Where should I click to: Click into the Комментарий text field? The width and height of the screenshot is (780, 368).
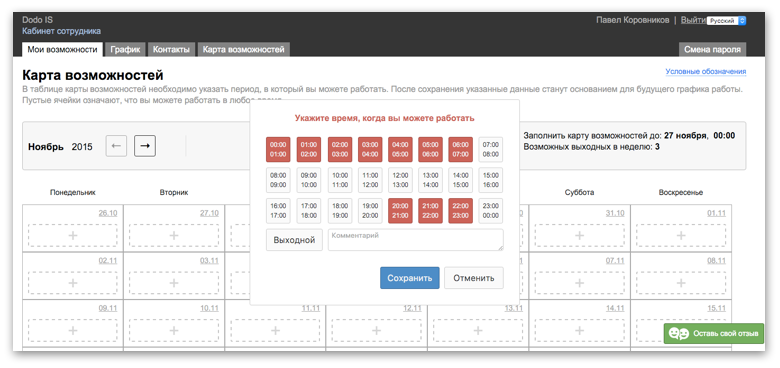tap(415, 240)
